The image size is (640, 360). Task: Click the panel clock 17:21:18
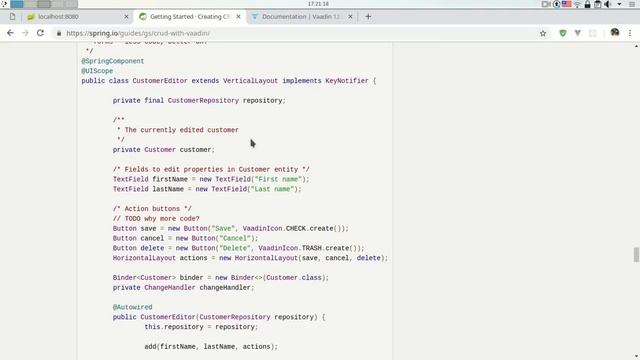tap(318, 4)
